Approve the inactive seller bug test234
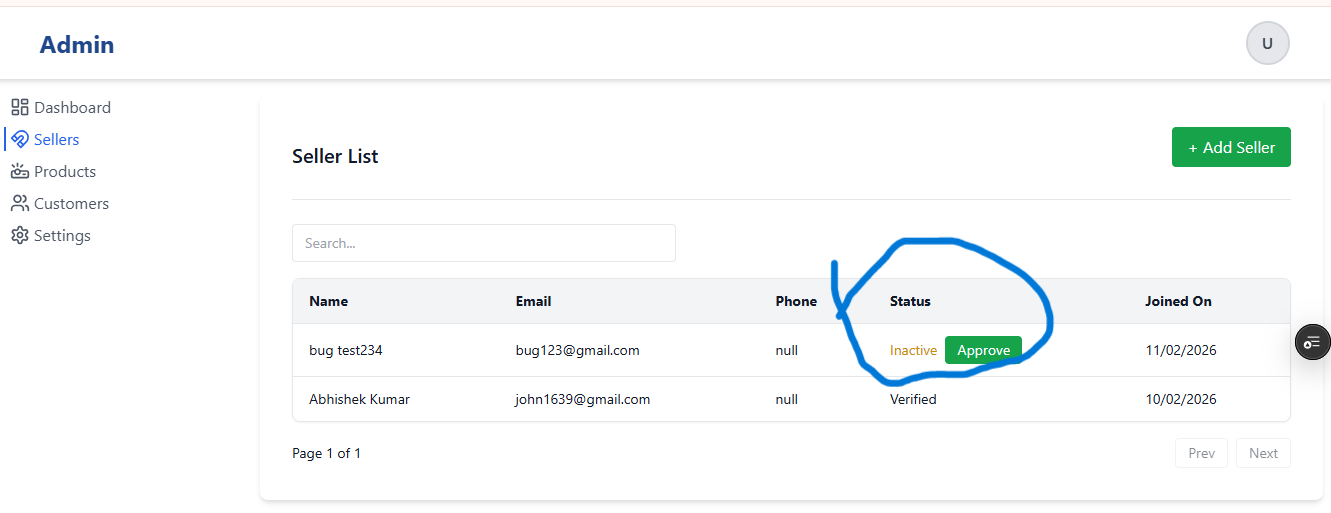This screenshot has height=513, width=1331. 983,350
